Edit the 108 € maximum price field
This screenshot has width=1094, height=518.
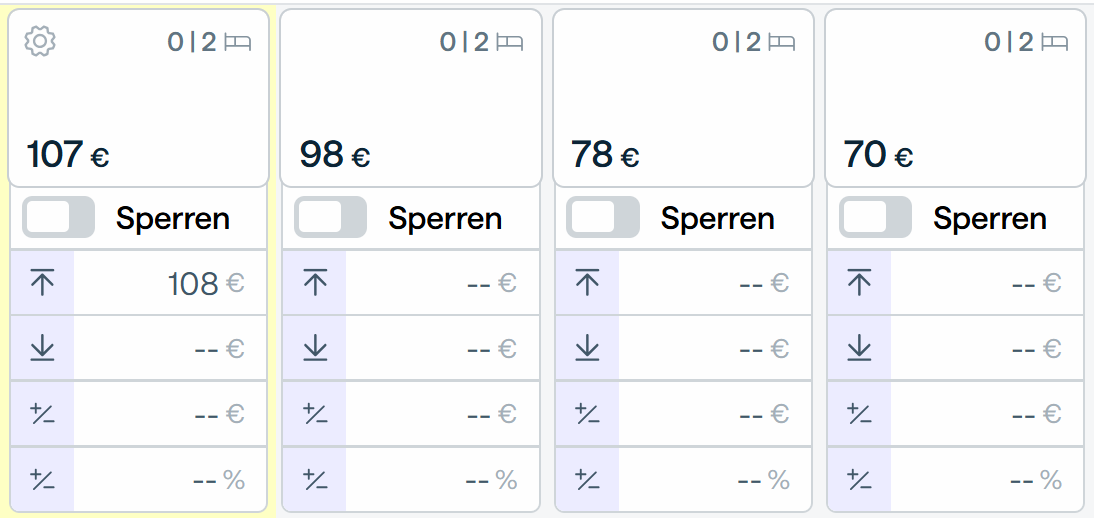click(x=170, y=283)
